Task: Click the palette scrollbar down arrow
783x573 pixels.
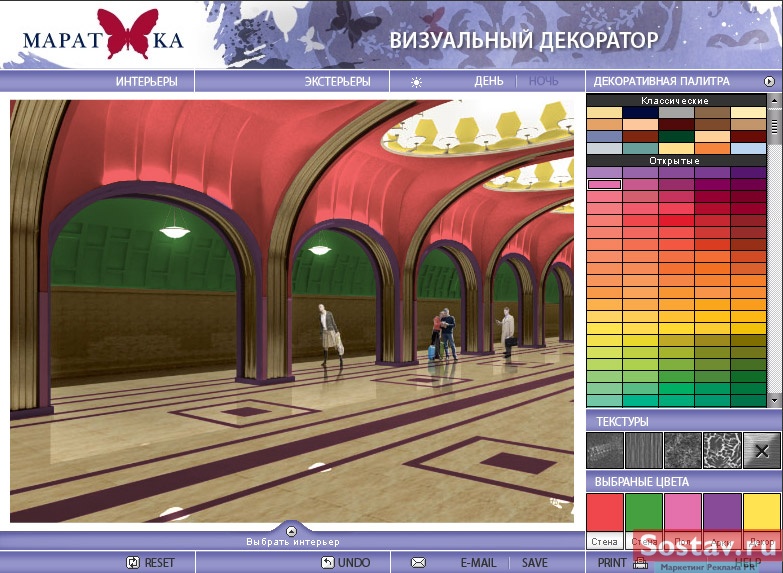Action: (x=775, y=401)
